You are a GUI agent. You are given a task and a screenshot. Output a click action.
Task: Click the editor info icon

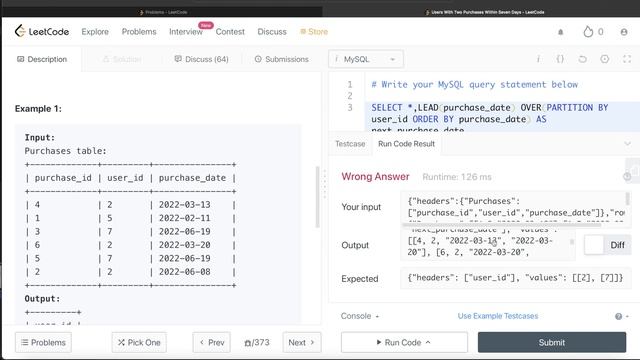point(538,59)
